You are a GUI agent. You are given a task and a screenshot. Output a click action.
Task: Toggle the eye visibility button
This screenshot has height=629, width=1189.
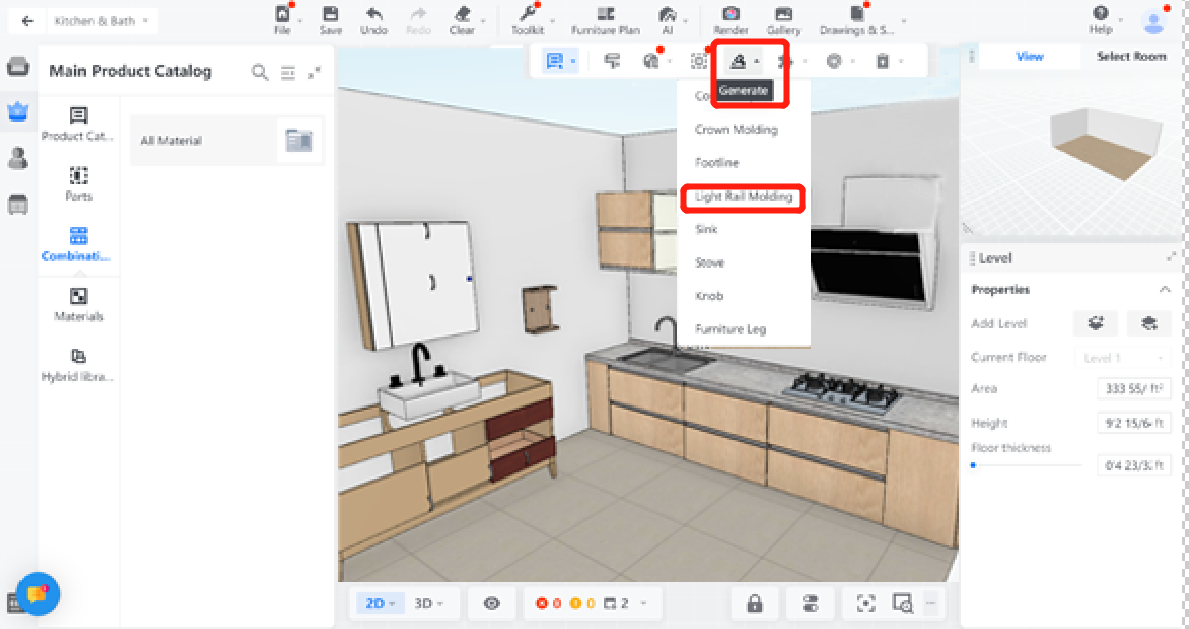coord(491,603)
